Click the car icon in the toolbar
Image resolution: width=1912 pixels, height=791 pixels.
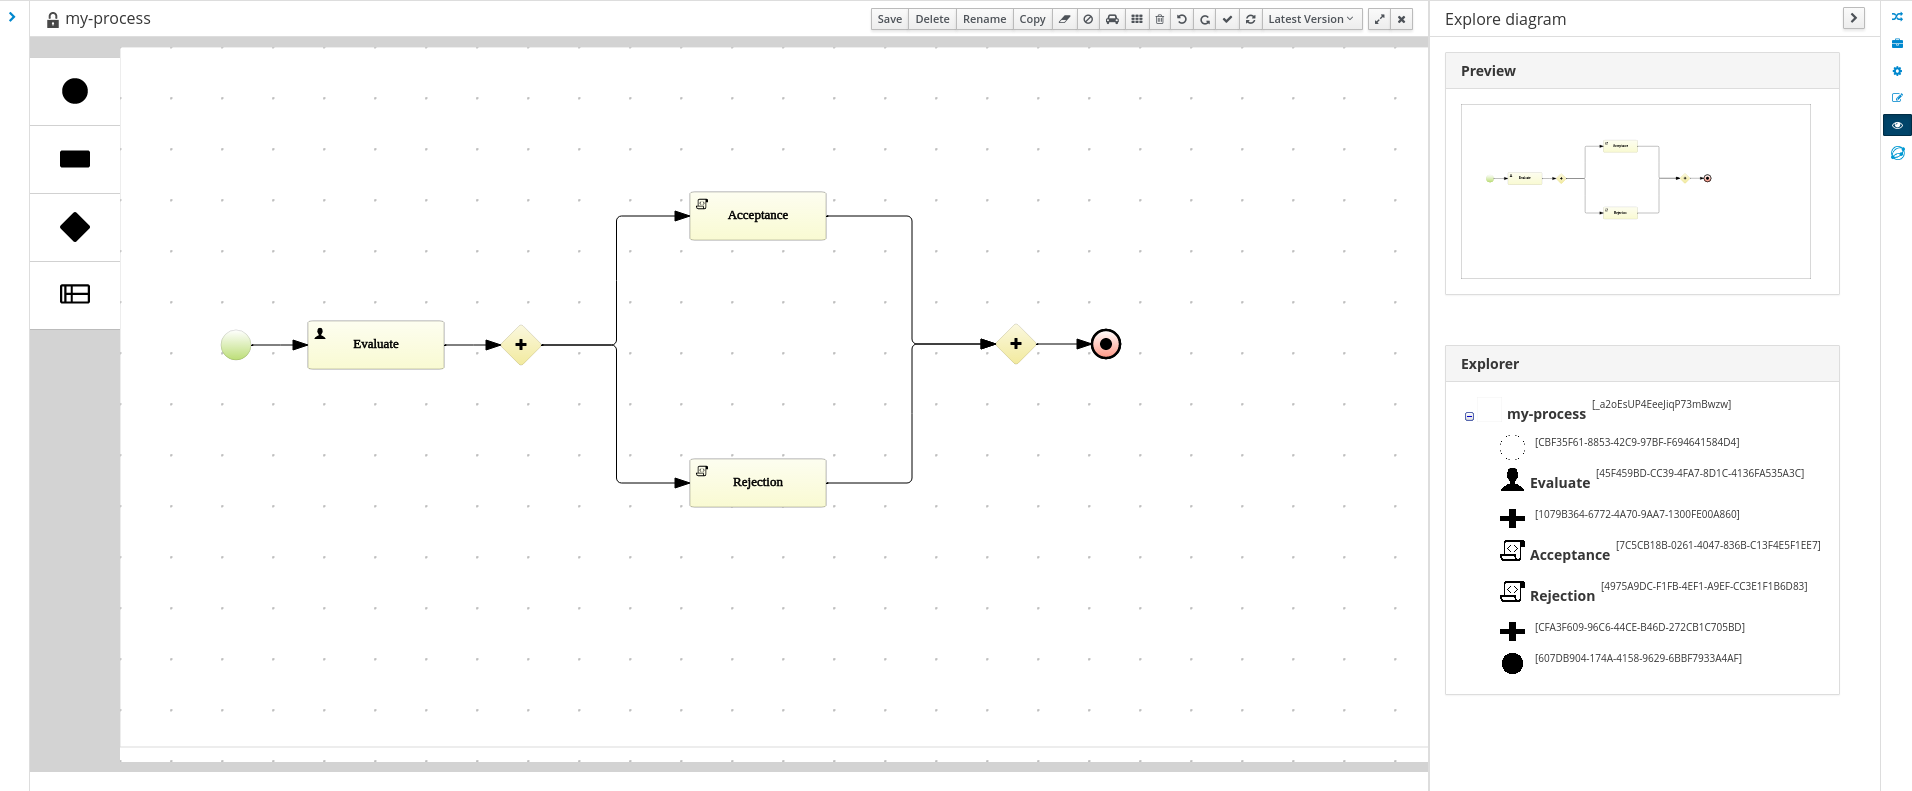[1112, 19]
